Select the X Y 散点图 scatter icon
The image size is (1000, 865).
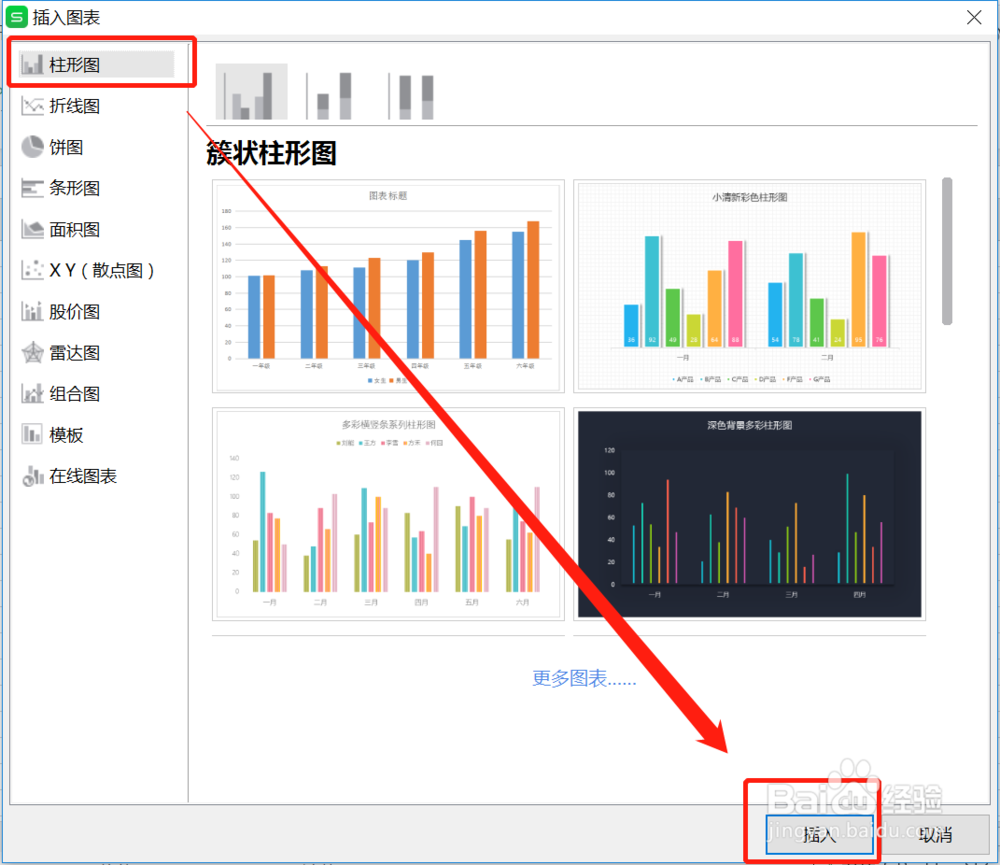[x=32, y=270]
